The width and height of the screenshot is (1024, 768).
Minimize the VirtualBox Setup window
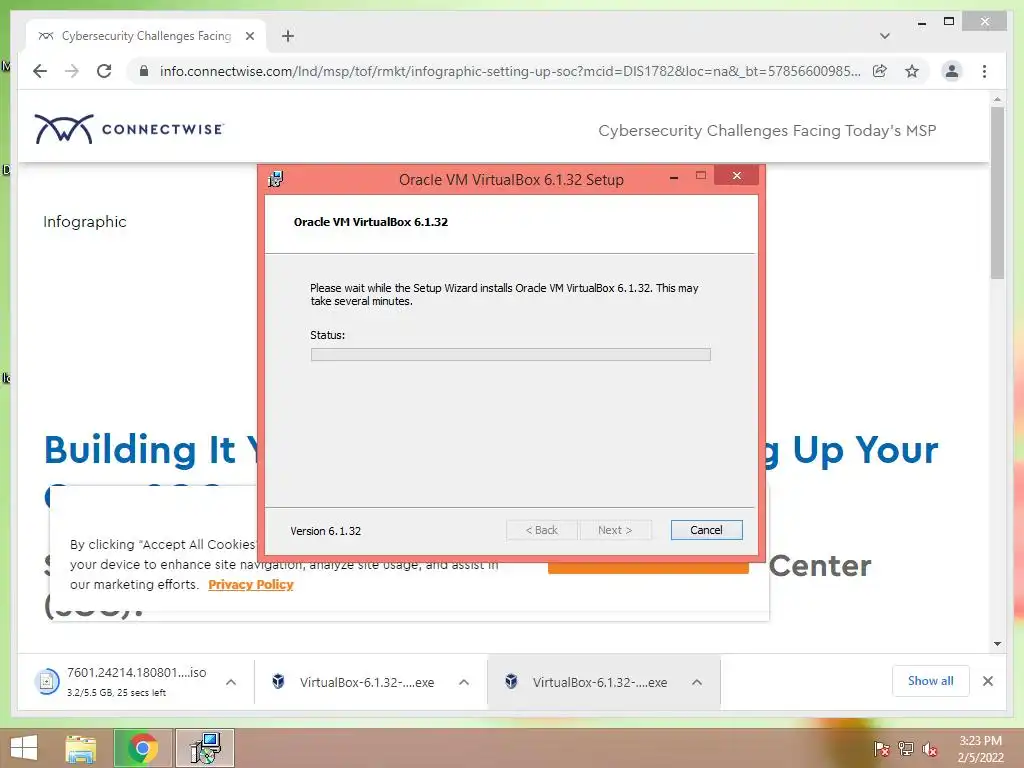(674, 176)
